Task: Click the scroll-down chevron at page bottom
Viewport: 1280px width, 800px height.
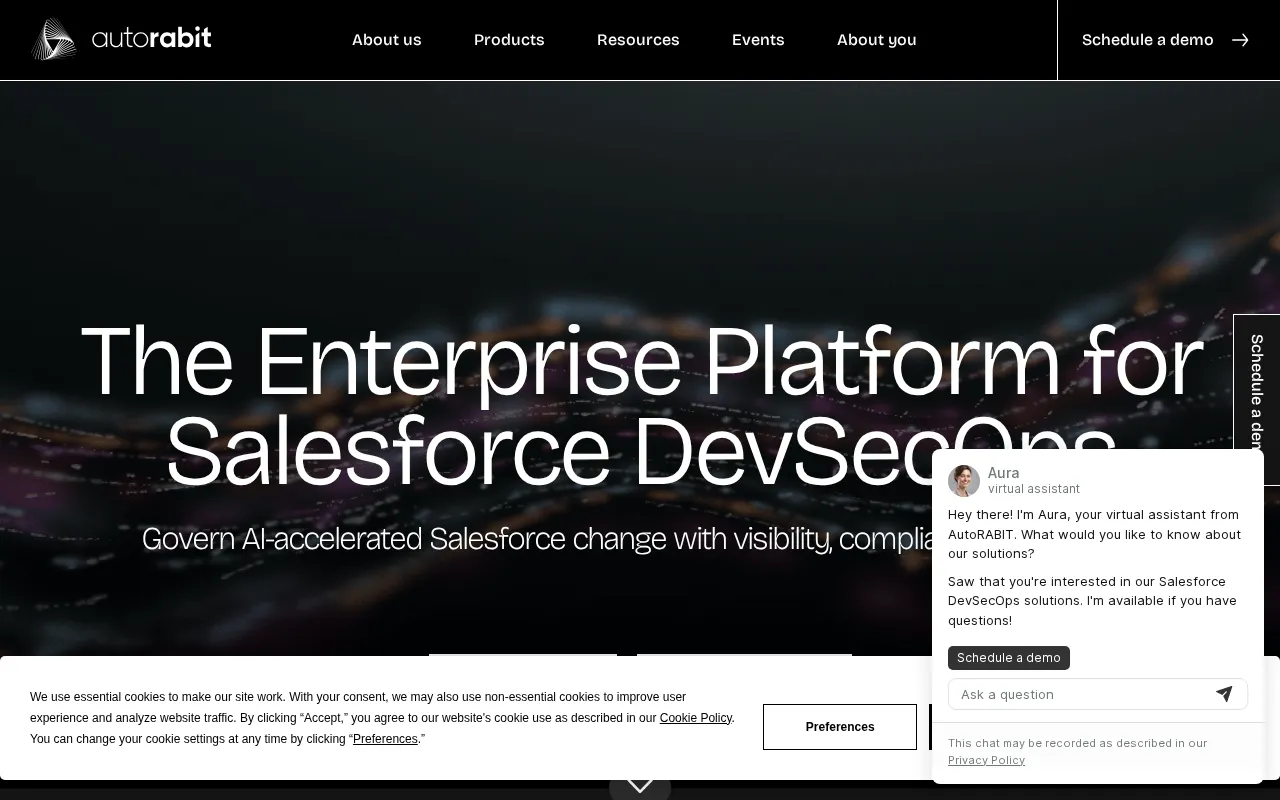Action: [640, 785]
